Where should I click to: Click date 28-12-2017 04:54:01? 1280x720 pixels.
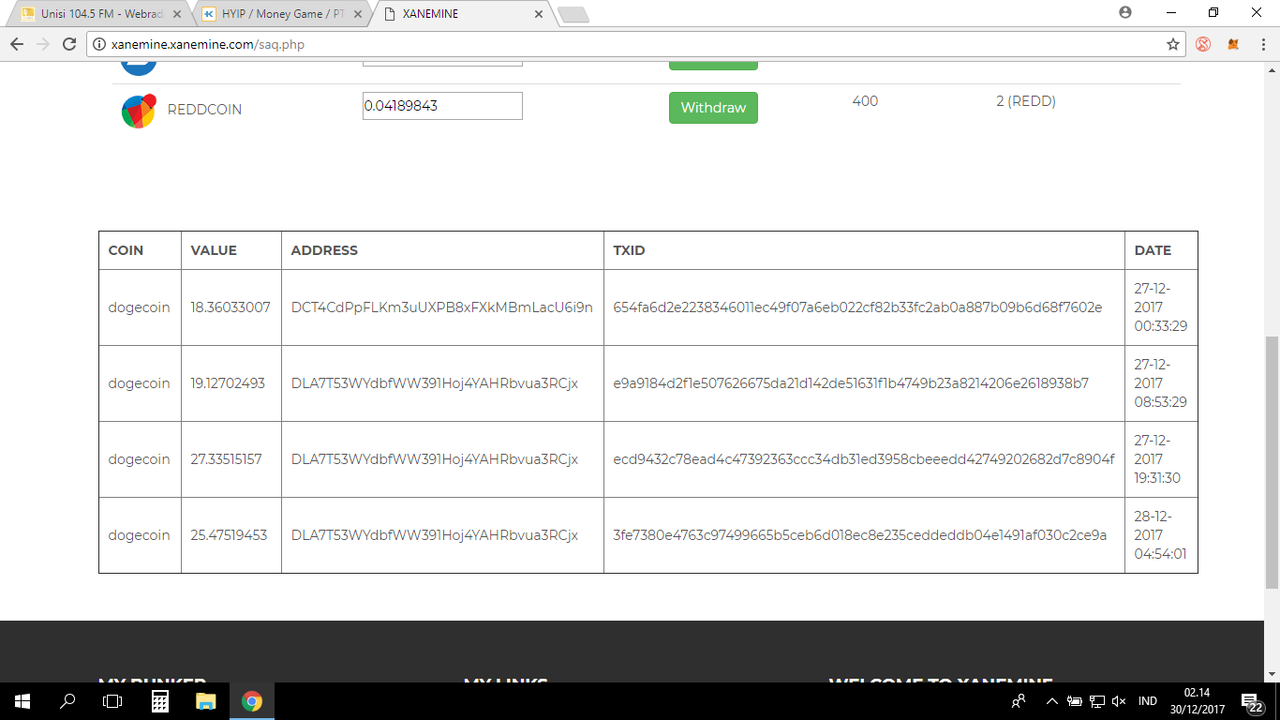point(1160,535)
